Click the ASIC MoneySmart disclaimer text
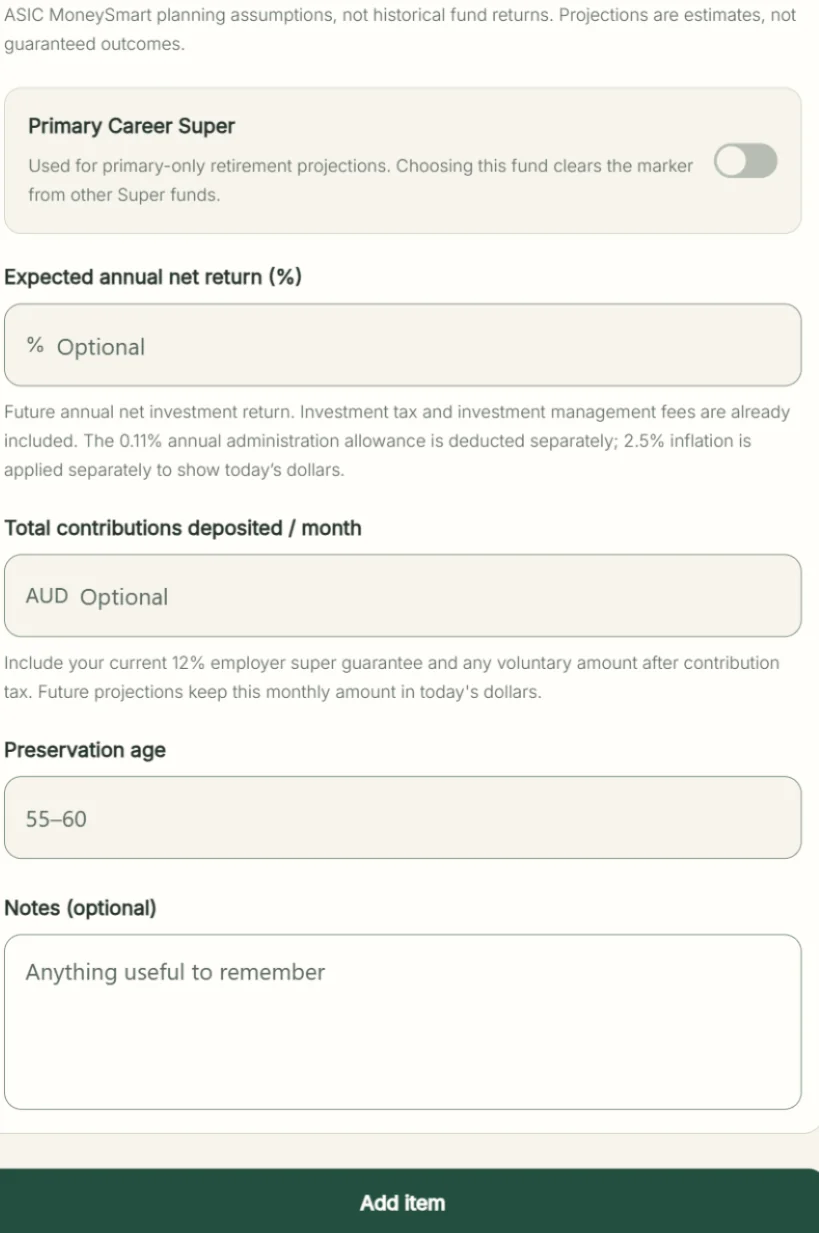The width and height of the screenshot is (819, 1233). 400,30
